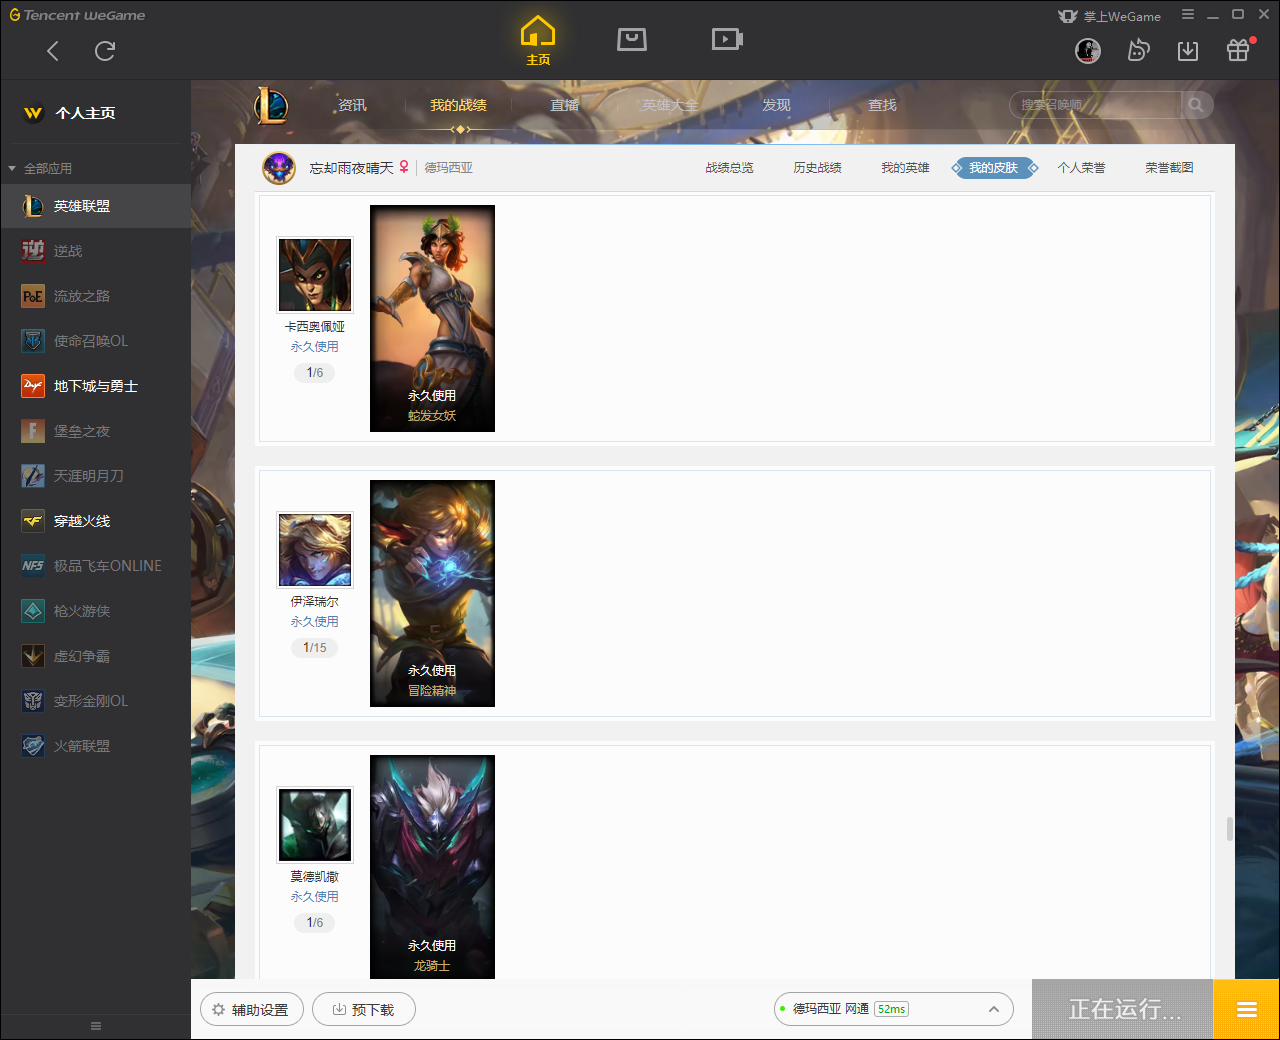Click the summoner search magnifier icon
The width and height of the screenshot is (1280, 1040).
[1196, 105]
